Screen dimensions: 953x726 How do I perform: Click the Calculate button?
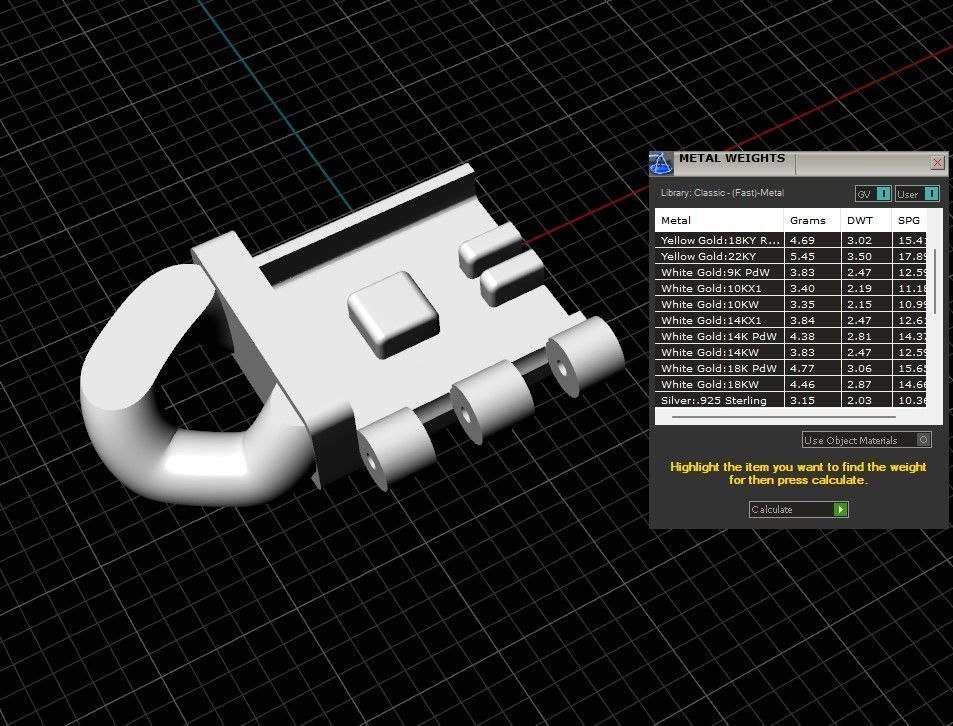[799, 510]
